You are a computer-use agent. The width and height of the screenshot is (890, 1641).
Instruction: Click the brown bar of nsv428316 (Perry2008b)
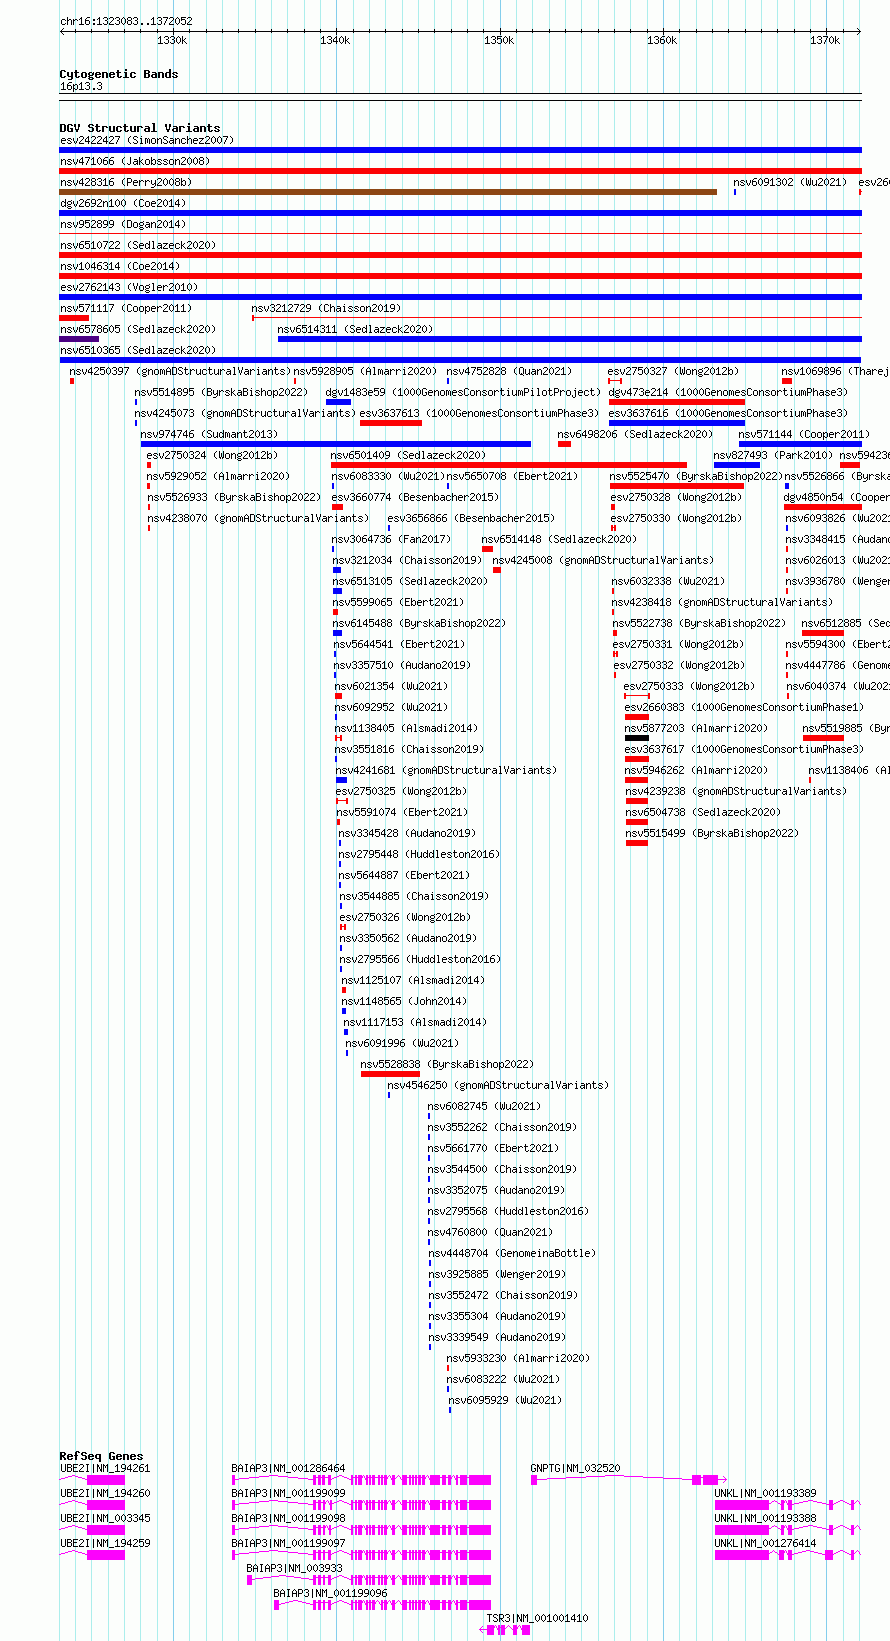[388, 192]
